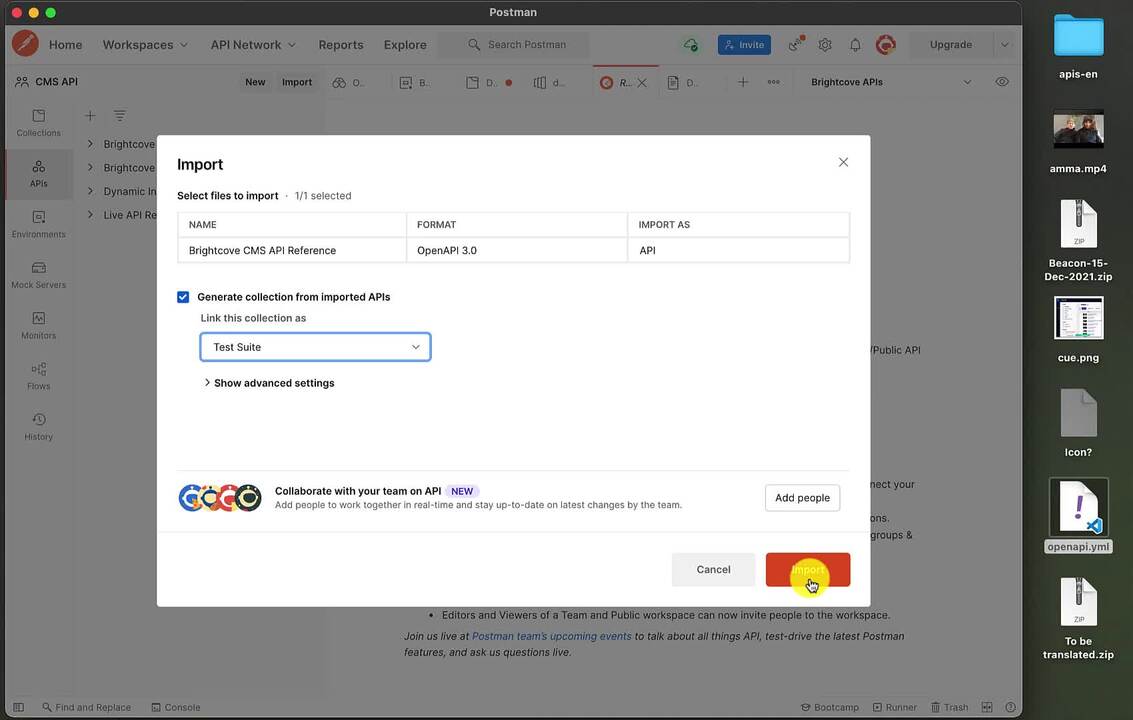The image size is (1133, 720).
Task: Click the New button in workspace header
Action: 255,82
